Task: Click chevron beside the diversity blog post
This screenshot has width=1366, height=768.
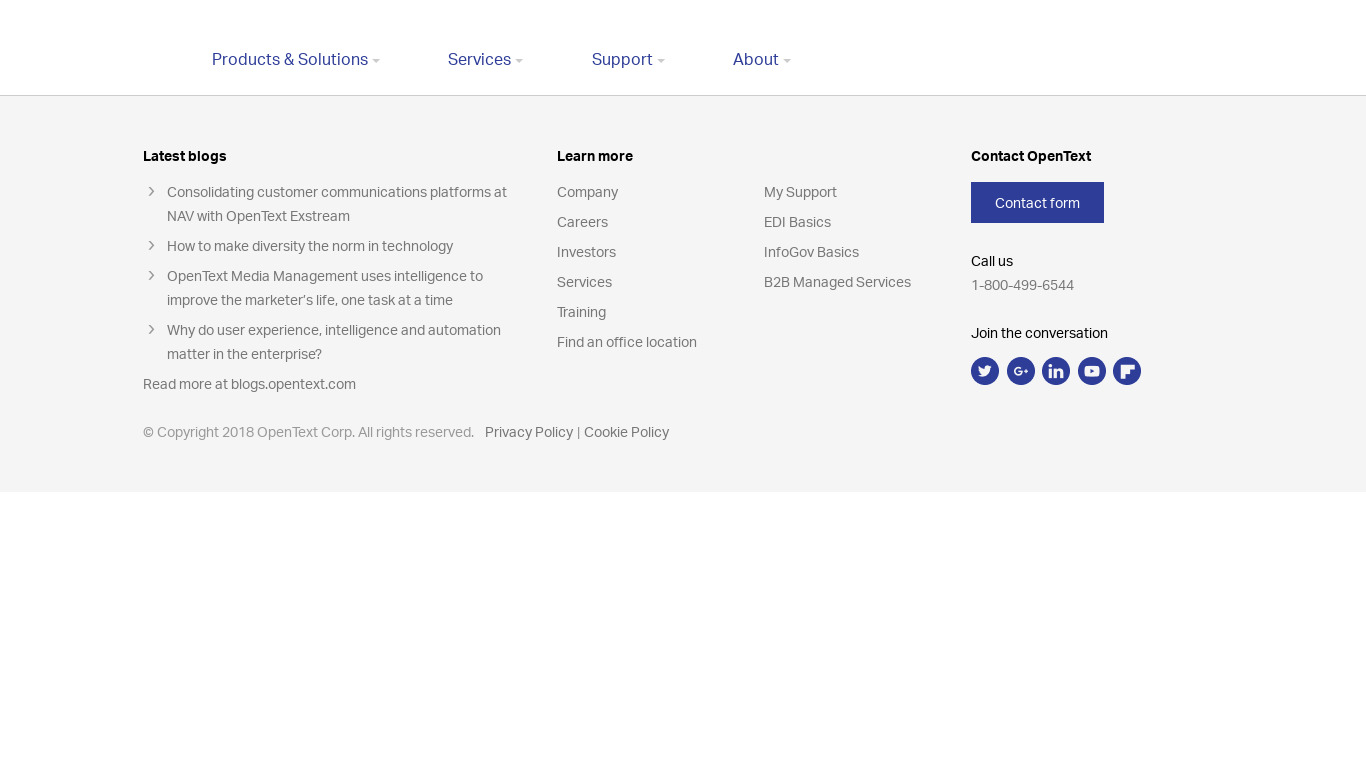Action: pos(152,246)
